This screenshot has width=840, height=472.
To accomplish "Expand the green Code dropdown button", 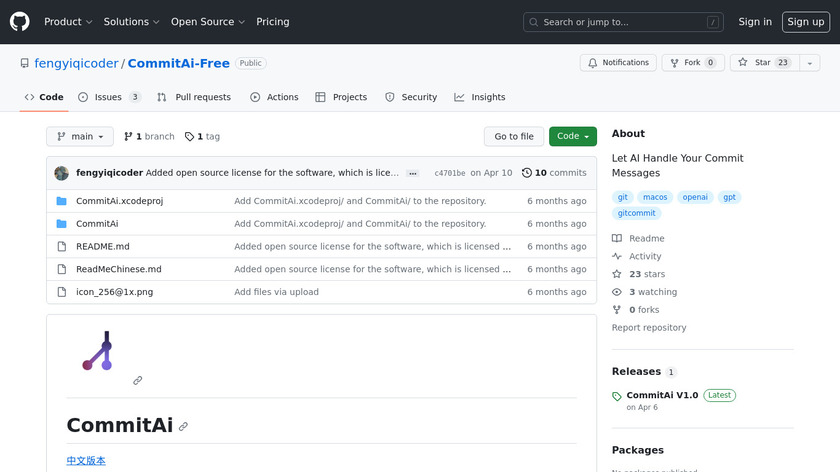I will point(573,137).
